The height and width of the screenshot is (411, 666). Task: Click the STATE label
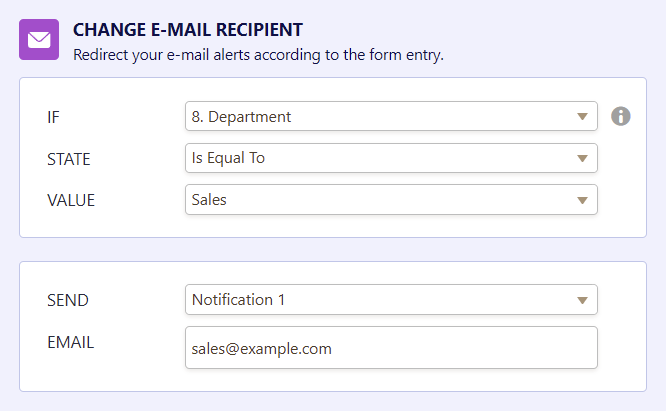68,158
